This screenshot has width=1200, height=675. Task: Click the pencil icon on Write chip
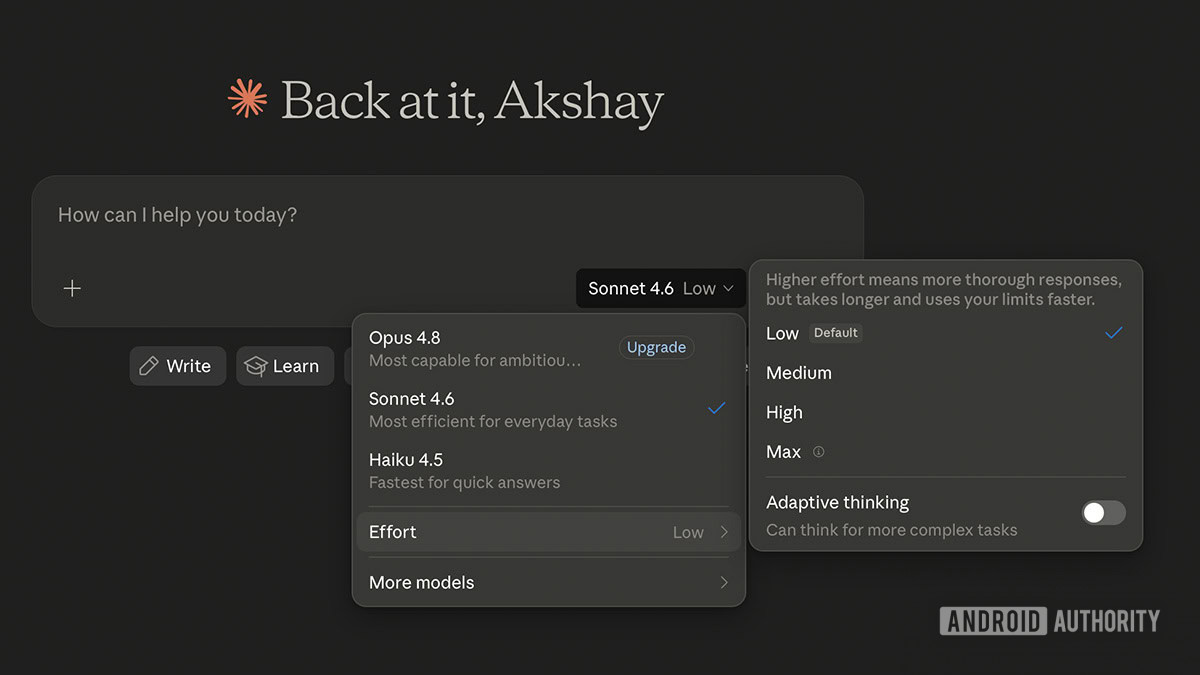149,366
